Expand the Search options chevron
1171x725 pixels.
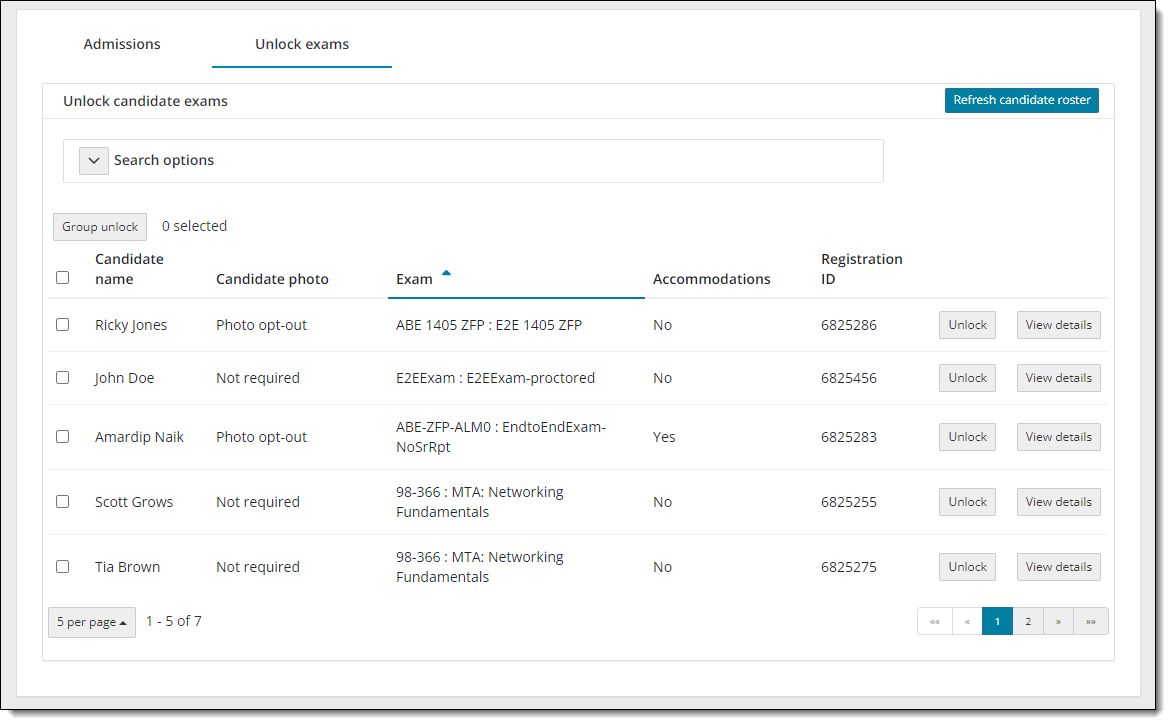(x=94, y=161)
